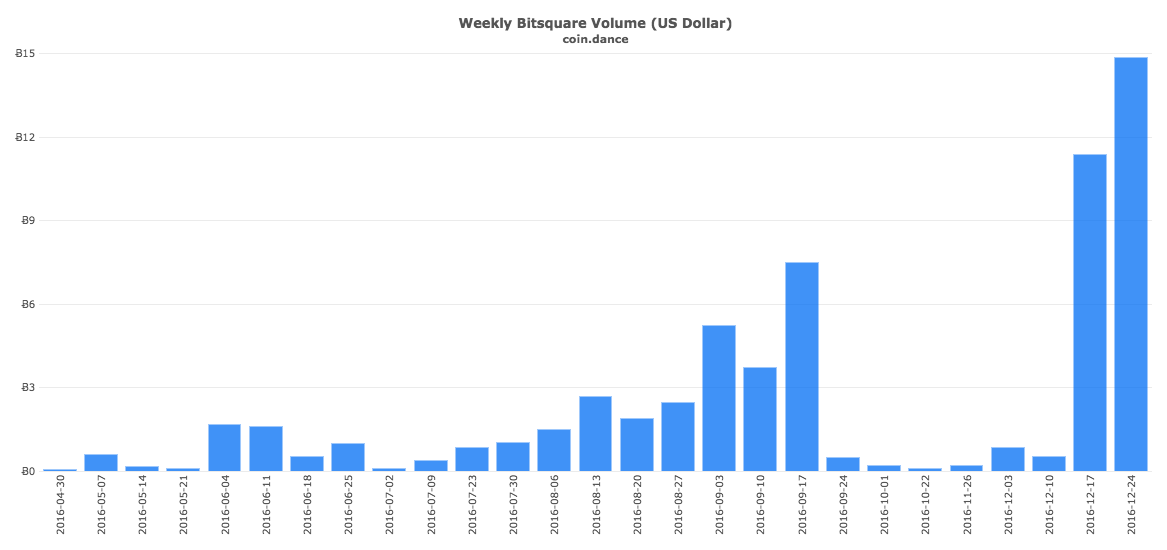Click the 2016-09-17 bar
The image size is (1167, 550).
click(x=801, y=366)
